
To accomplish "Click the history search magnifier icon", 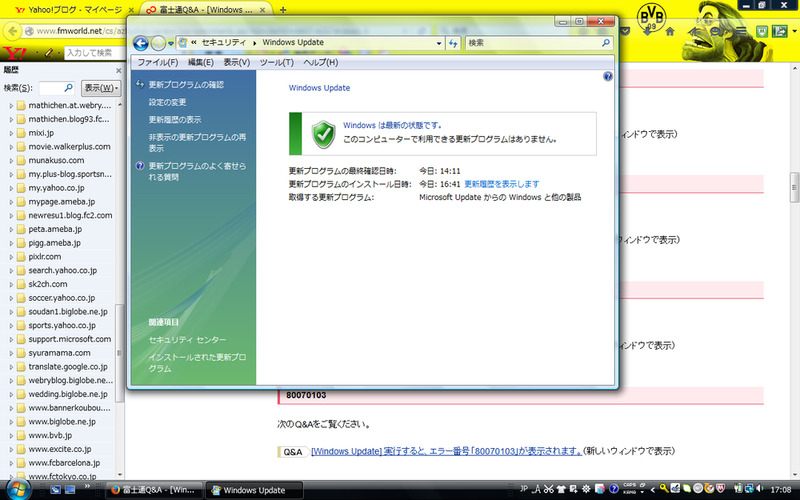I will [68, 88].
